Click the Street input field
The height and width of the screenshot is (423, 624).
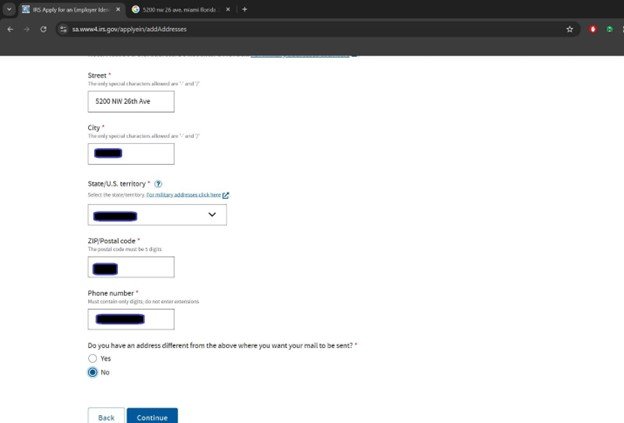point(131,102)
